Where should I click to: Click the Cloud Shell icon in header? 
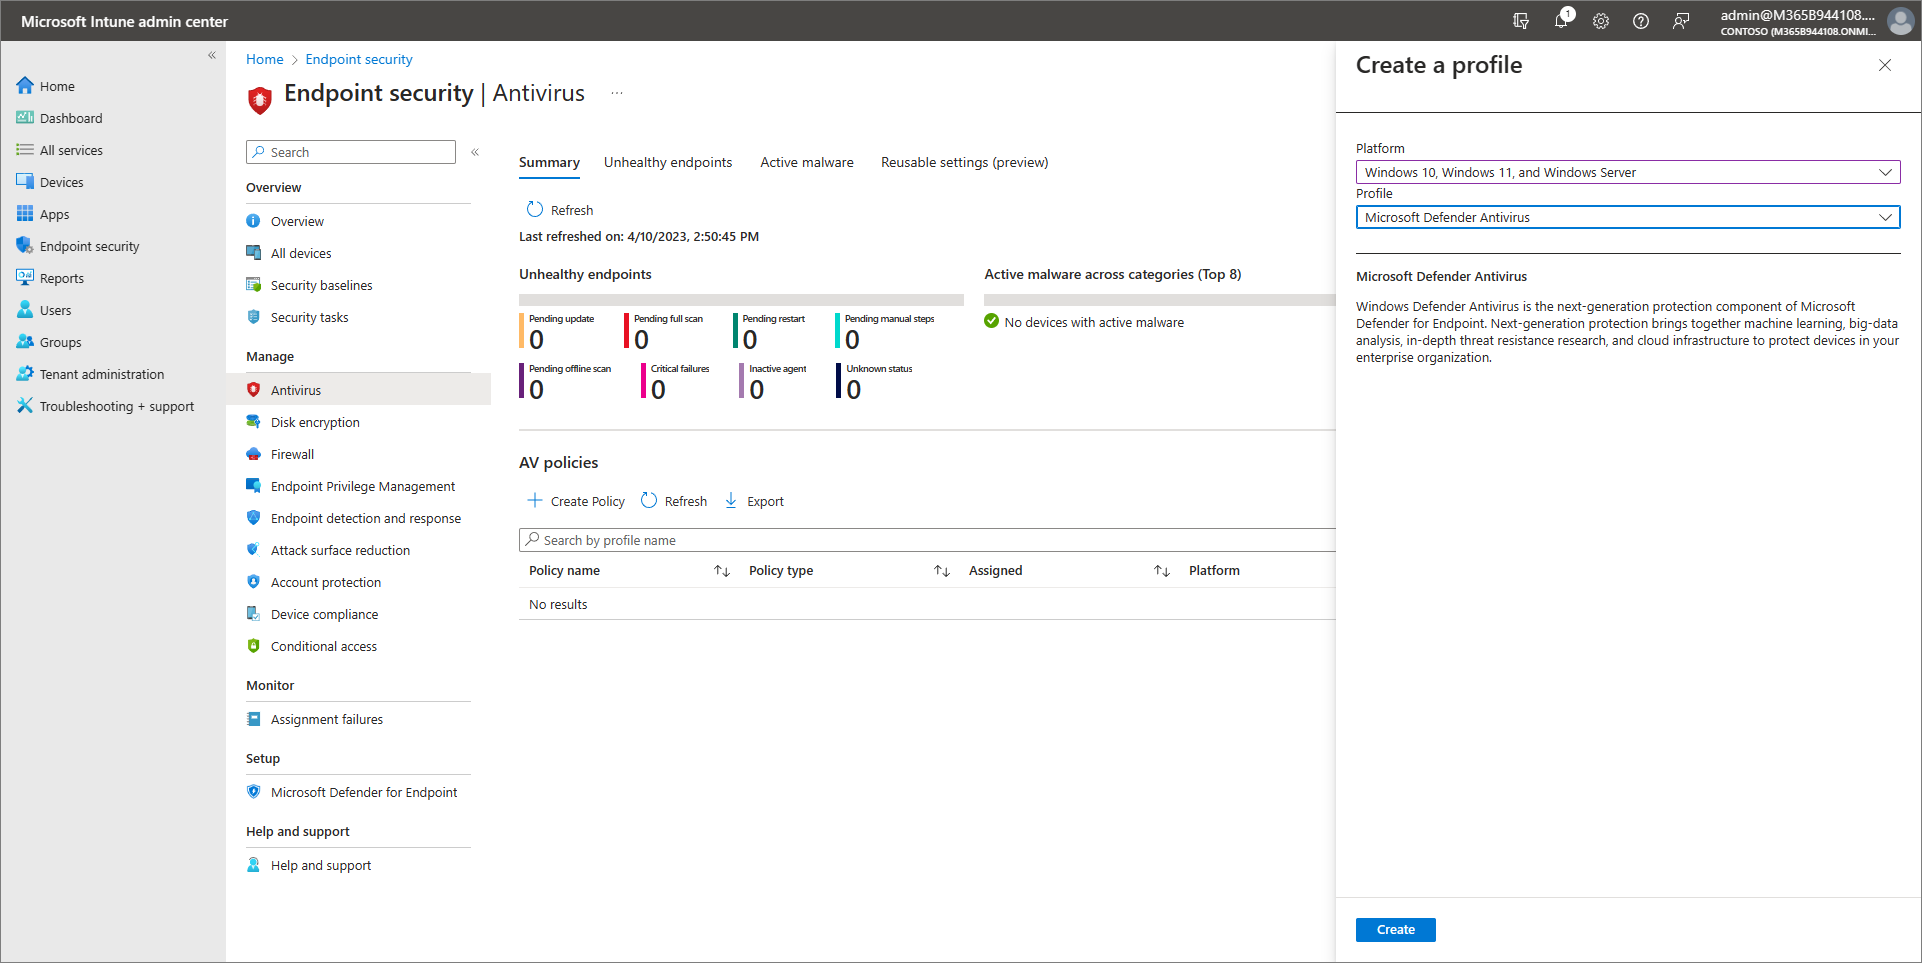click(x=1521, y=21)
